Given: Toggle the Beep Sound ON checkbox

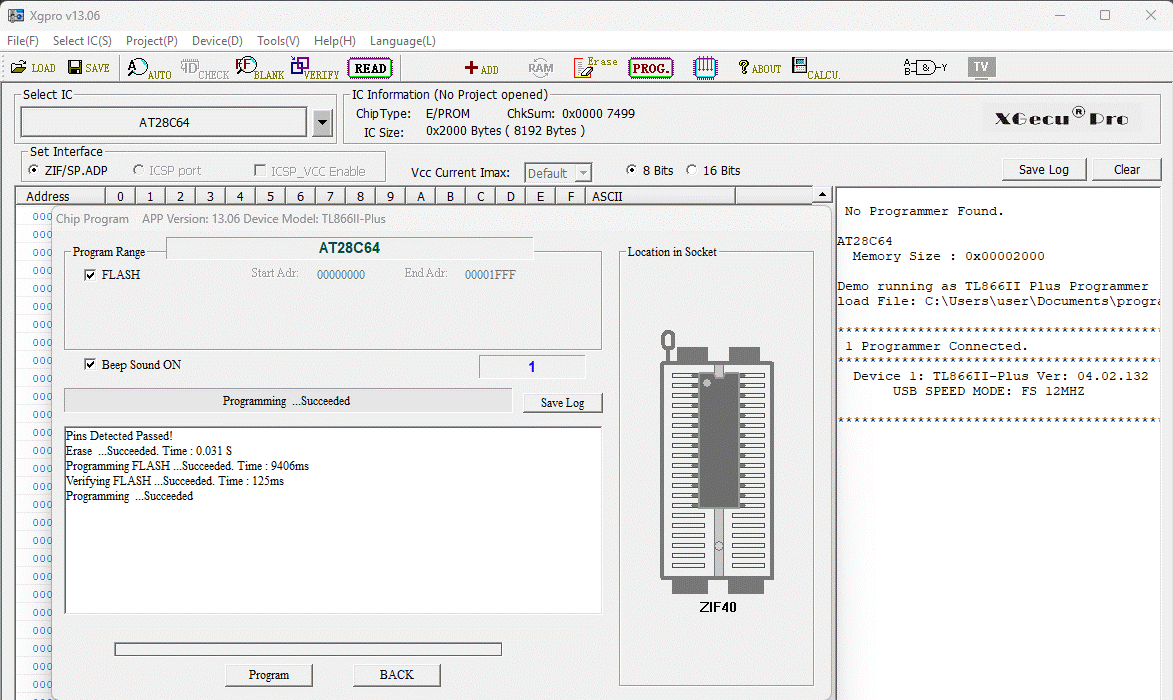Looking at the screenshot, I should [x=91, y=365].
